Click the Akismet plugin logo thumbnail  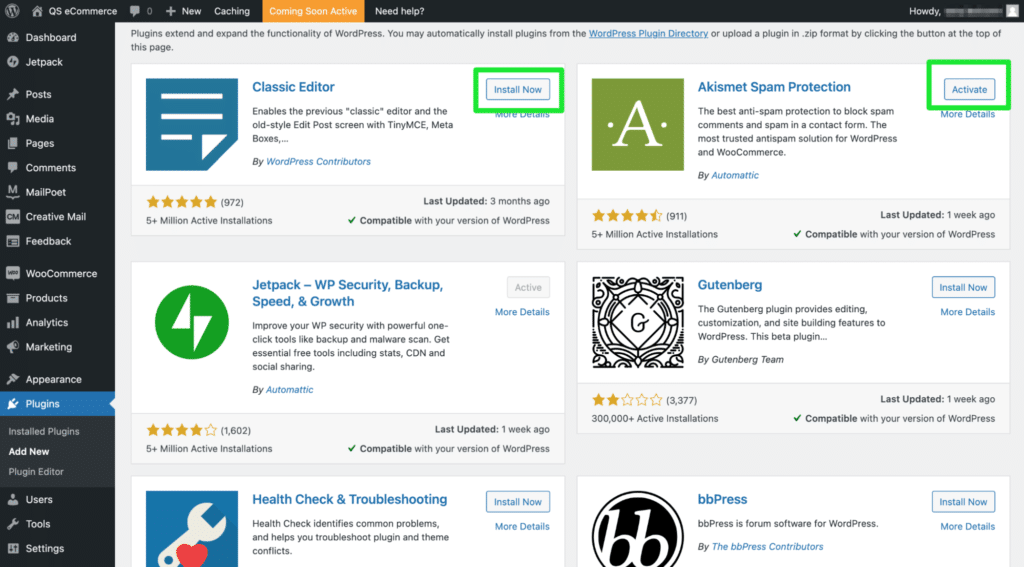[x=637, y=124]
